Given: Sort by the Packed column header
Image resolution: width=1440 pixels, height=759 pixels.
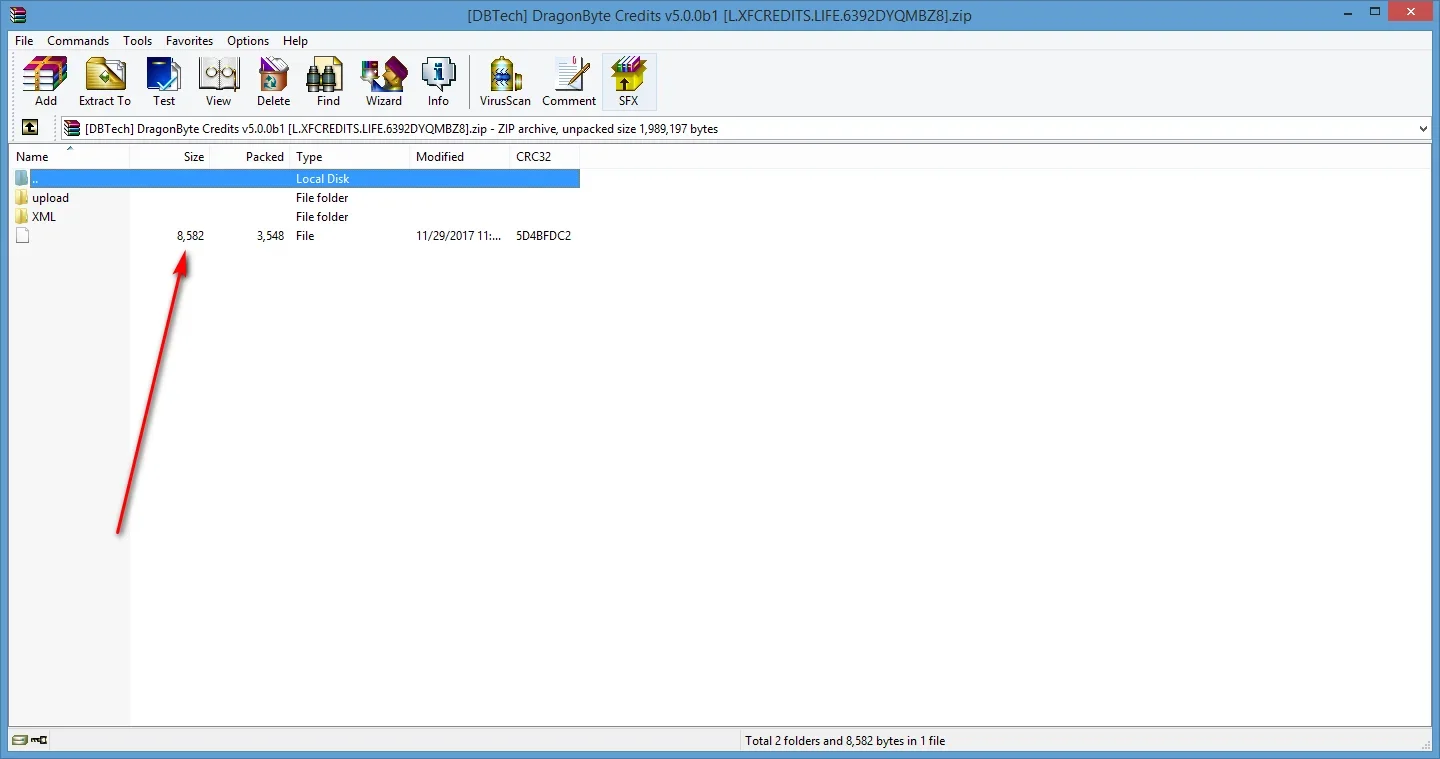Looking at the screenshot, I should [x=250, y=157].
